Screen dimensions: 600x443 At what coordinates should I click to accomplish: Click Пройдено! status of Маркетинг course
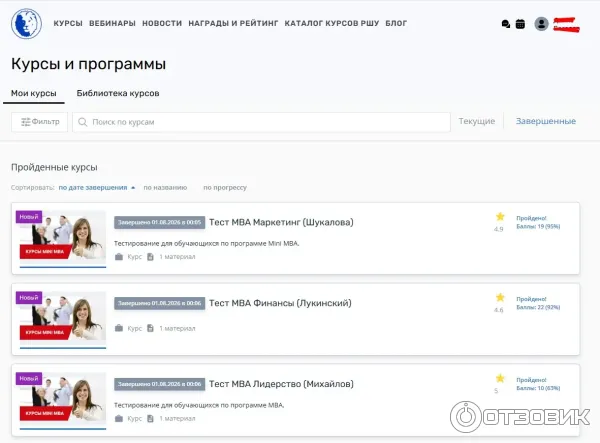tap(531, 218)
